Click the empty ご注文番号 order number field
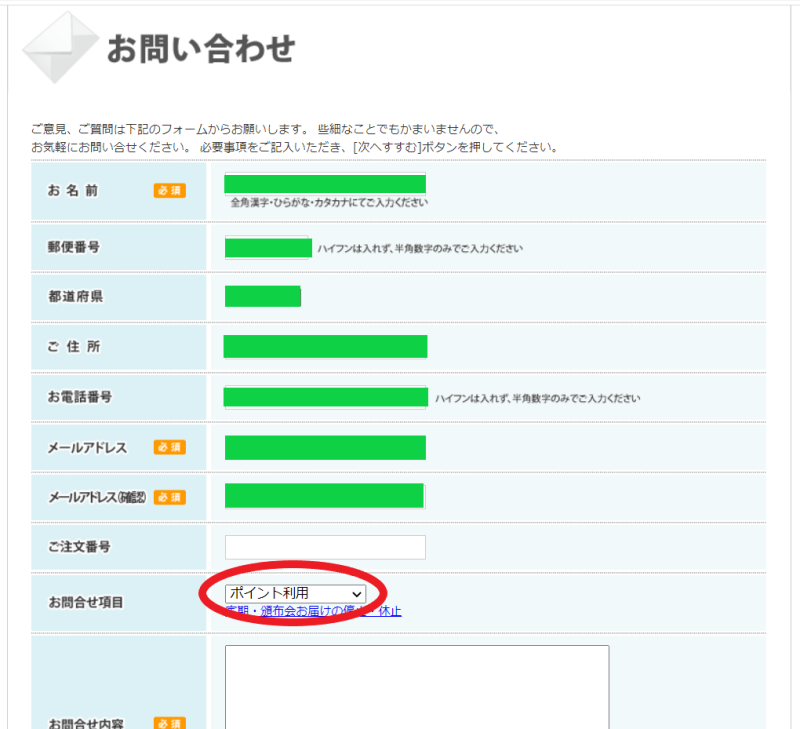The image size is (800, 729). point(325,547)
